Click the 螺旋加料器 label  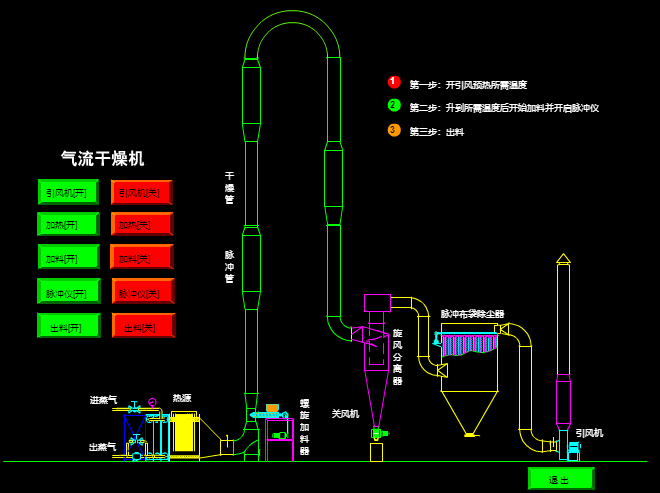(304, 427)
